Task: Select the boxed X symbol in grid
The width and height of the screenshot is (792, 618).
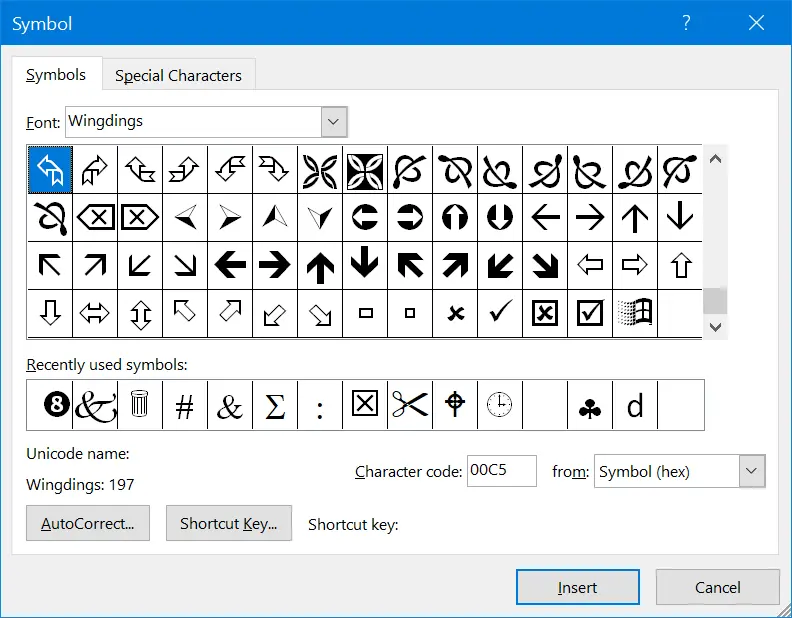Action: (x=545, y=314)
